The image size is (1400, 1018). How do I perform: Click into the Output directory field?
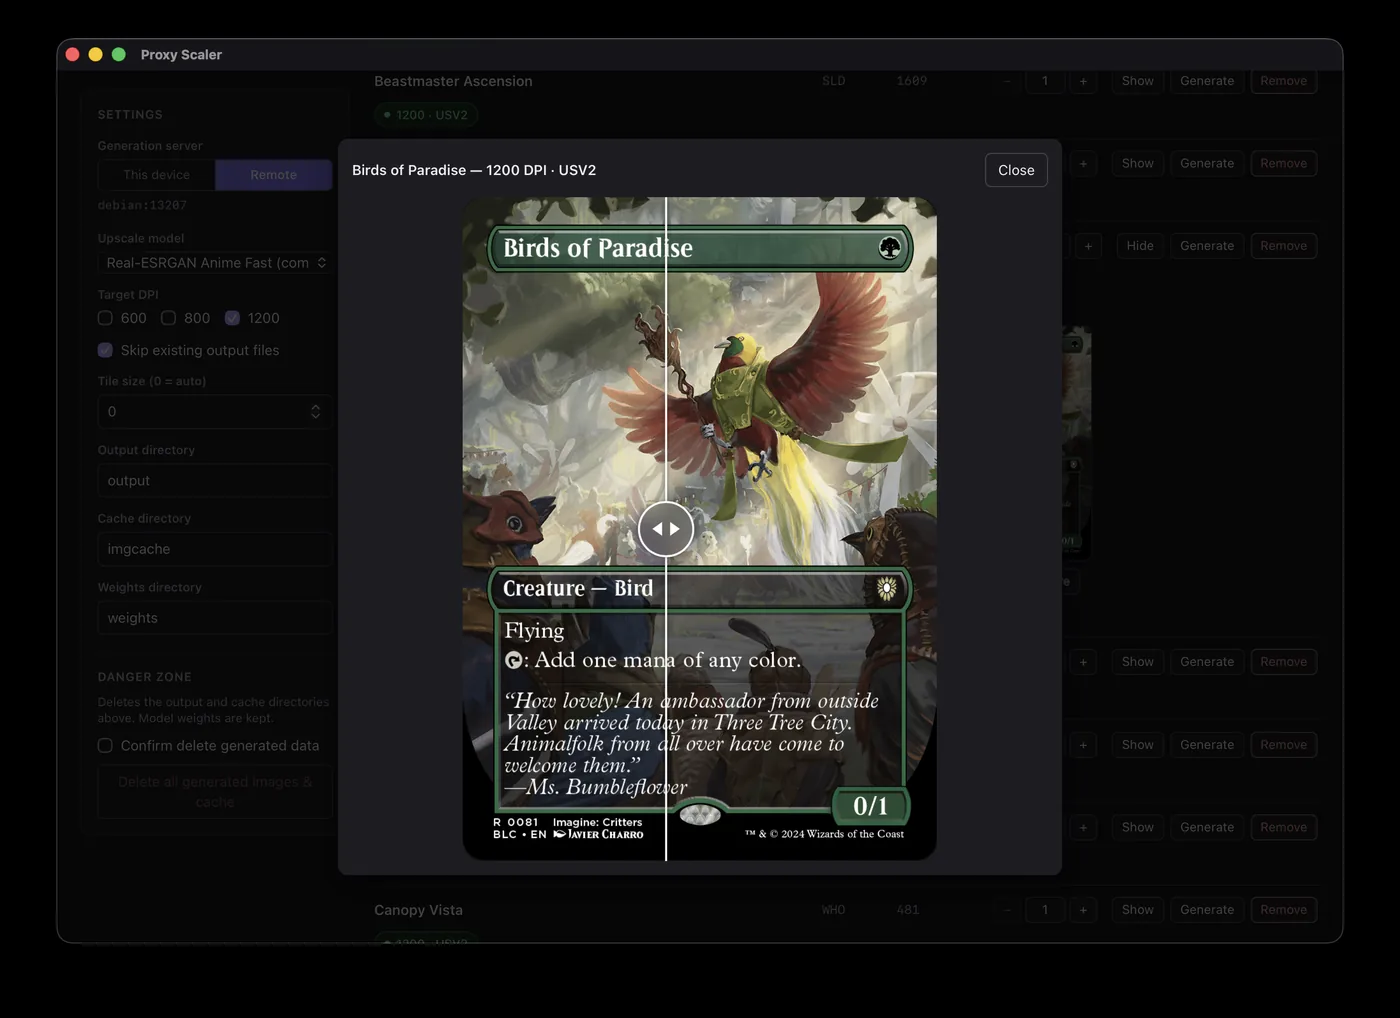pyautogui.click(x=215, y=481)
